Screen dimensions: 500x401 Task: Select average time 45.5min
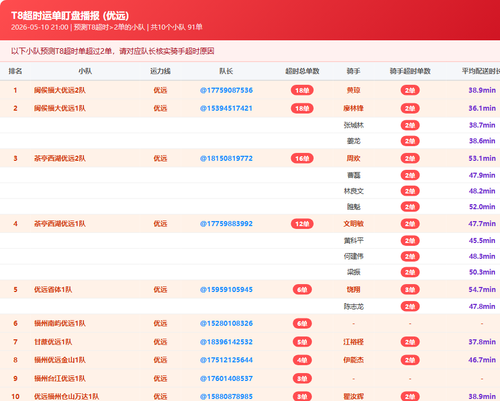pyautogui.click(x=482, y=241)
